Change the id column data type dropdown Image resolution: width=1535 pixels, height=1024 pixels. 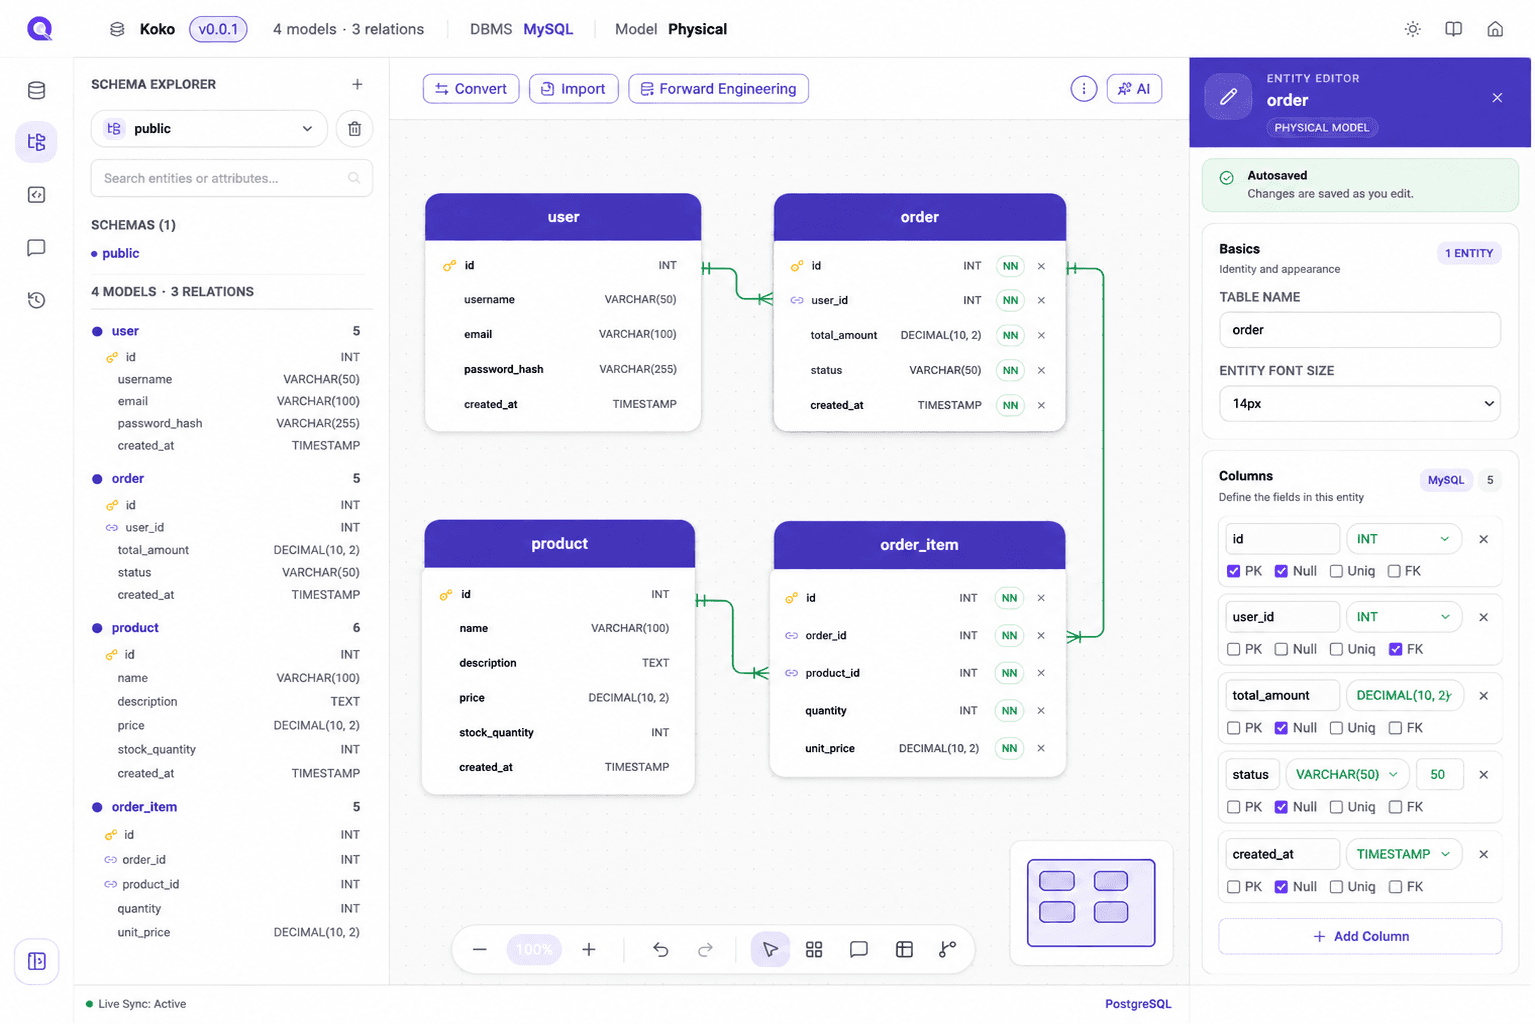[x=1404, y=539]
